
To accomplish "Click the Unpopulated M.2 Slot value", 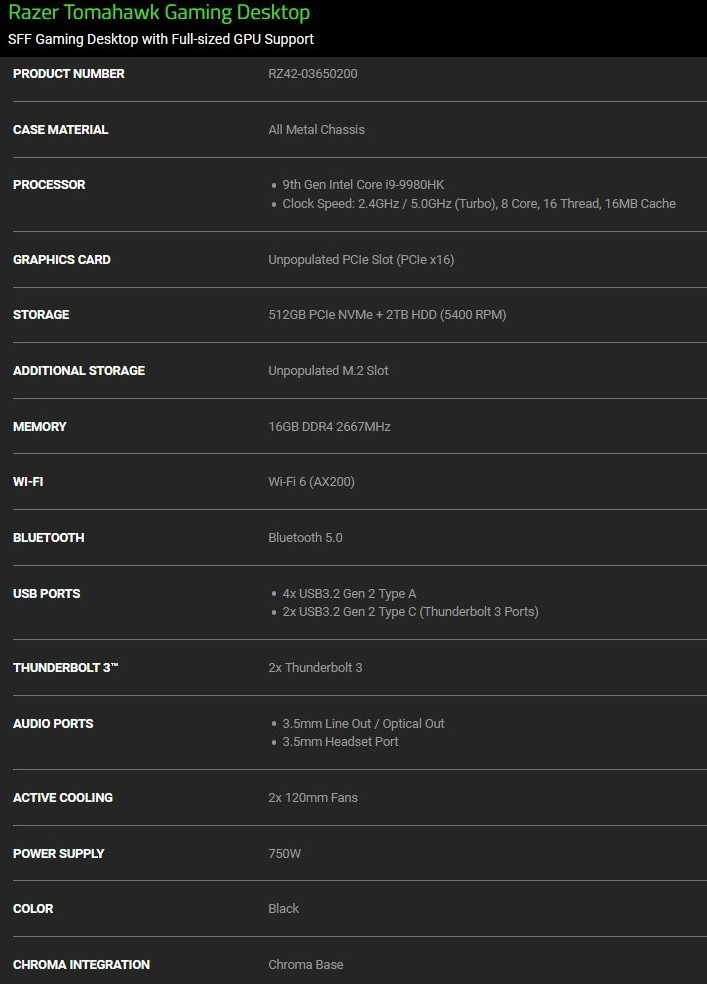I will point(328,371).
